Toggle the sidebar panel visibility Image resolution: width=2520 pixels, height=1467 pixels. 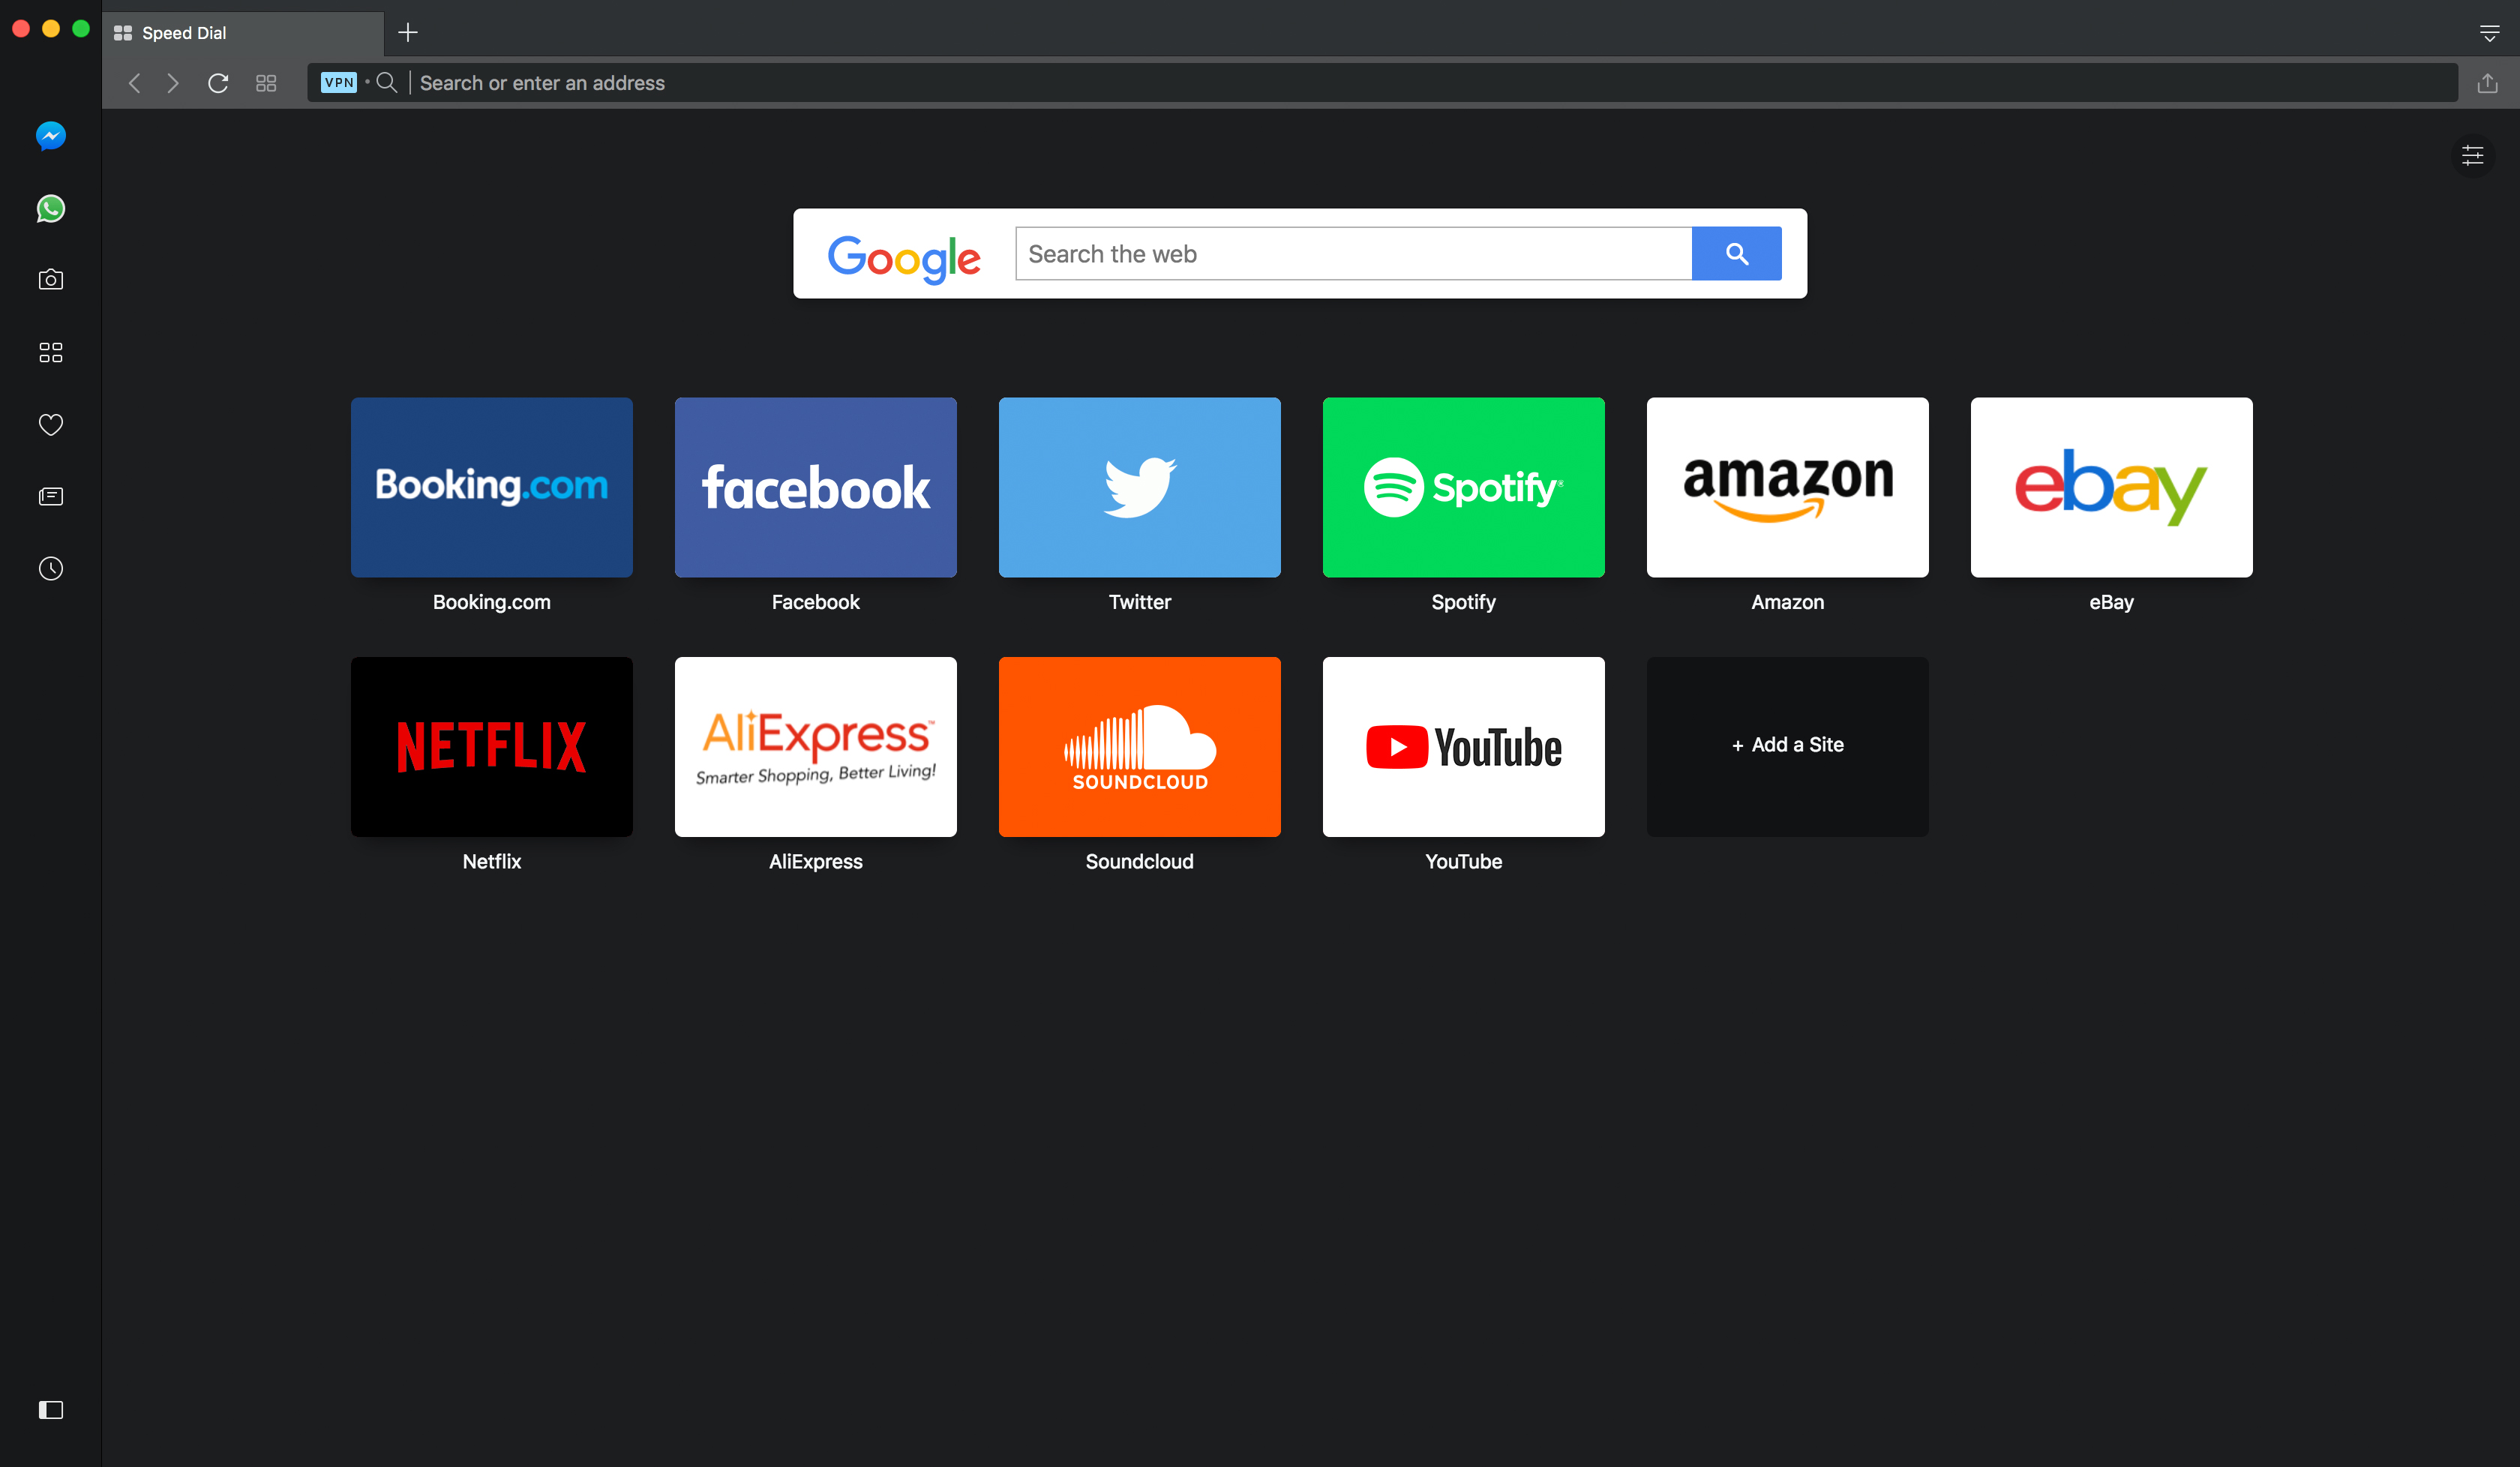pyautogui.click(x=51, y=1409)
